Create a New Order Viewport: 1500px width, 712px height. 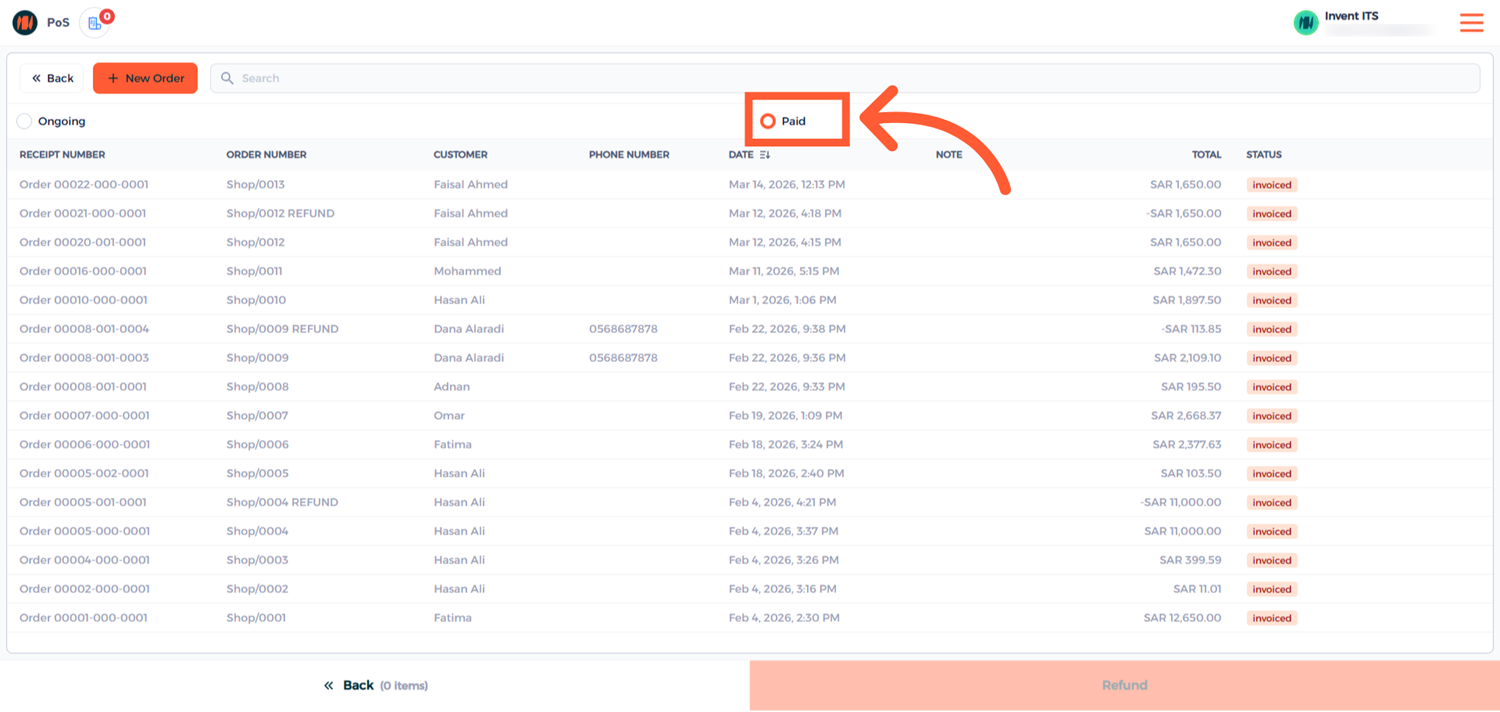coord(145,78)
